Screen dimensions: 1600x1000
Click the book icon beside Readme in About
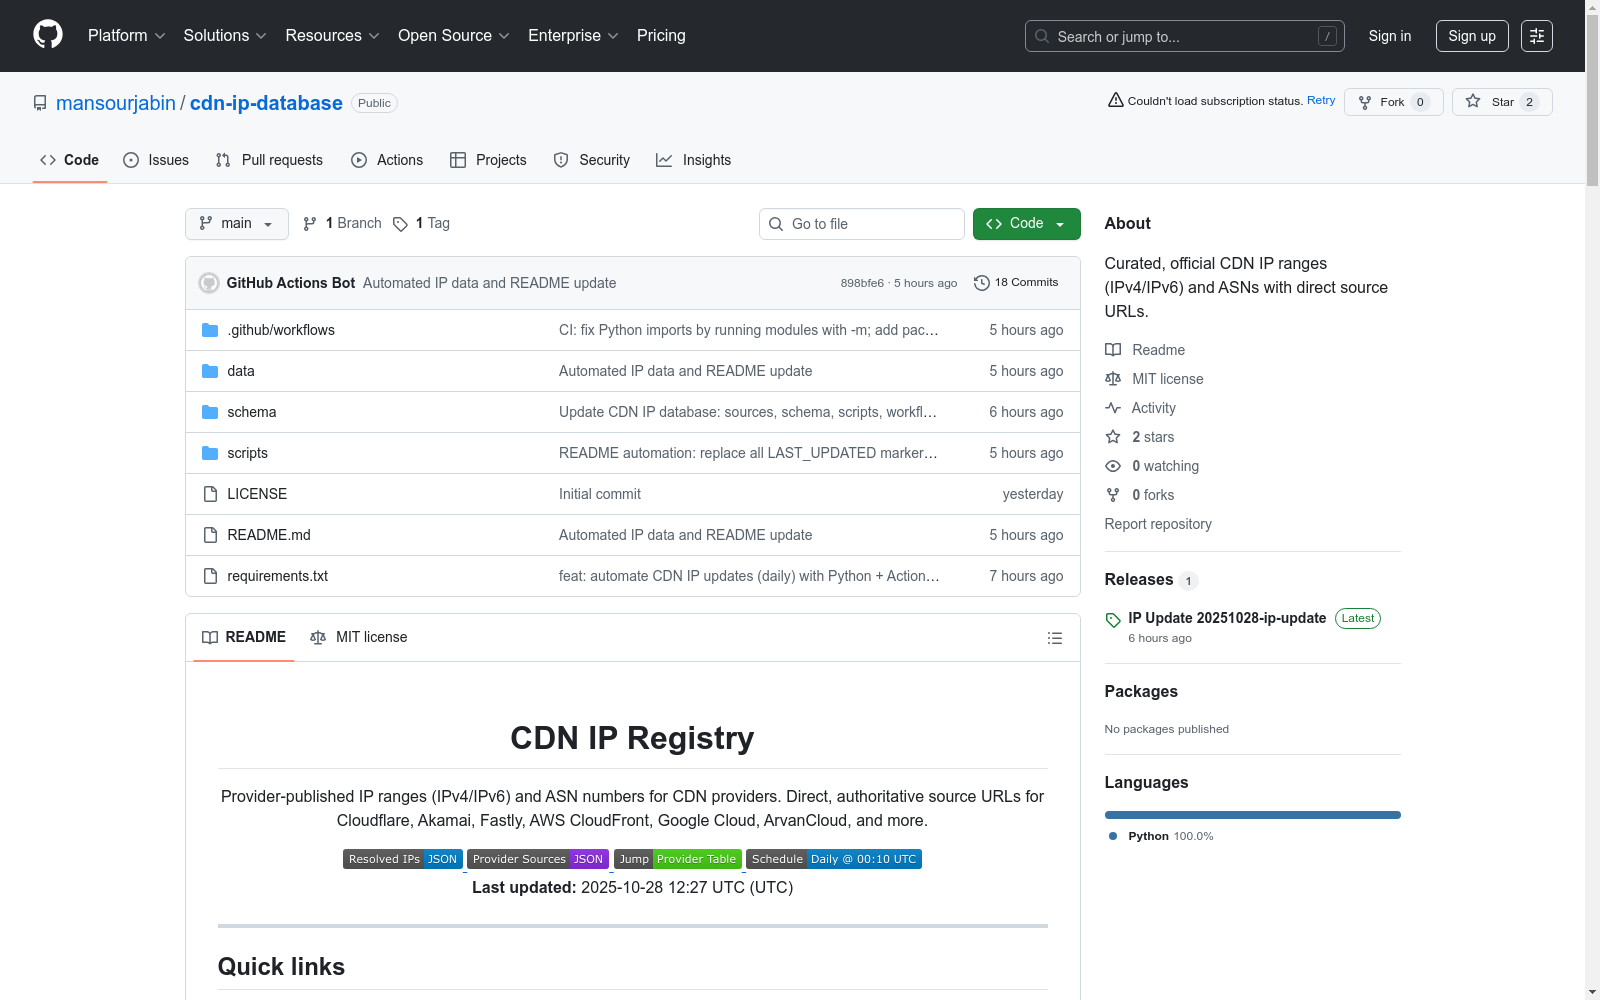click(x=1113, y=350)
